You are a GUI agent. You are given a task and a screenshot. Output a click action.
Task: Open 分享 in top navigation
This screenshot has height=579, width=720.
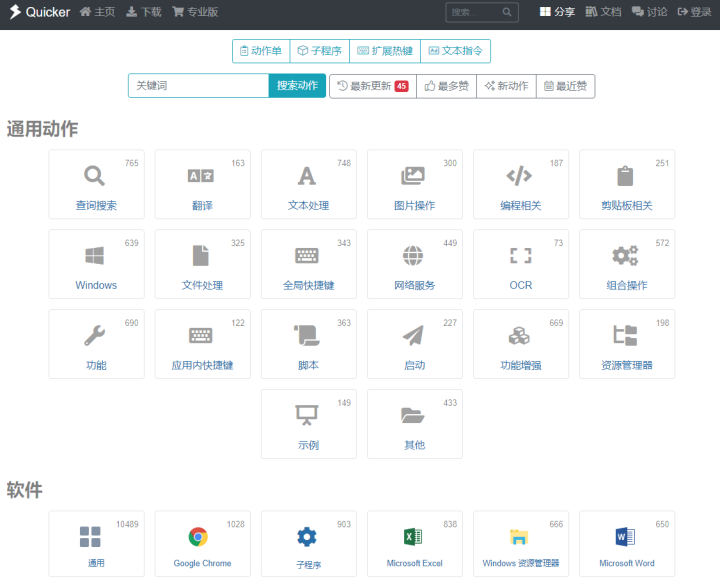(x=557, y=11)
